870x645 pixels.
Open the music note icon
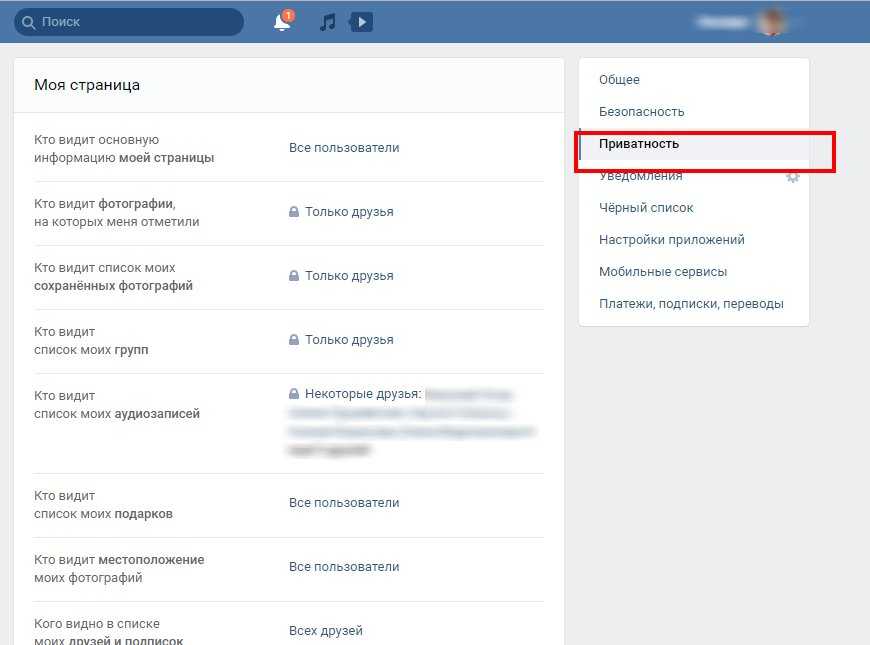tap(327, 22)
